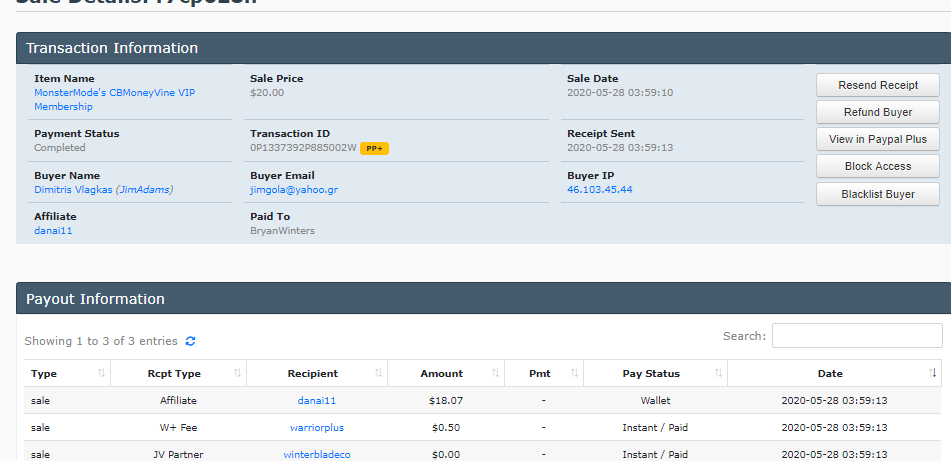Sort by Recipient column arrows
951x461 pixels.
378,373
